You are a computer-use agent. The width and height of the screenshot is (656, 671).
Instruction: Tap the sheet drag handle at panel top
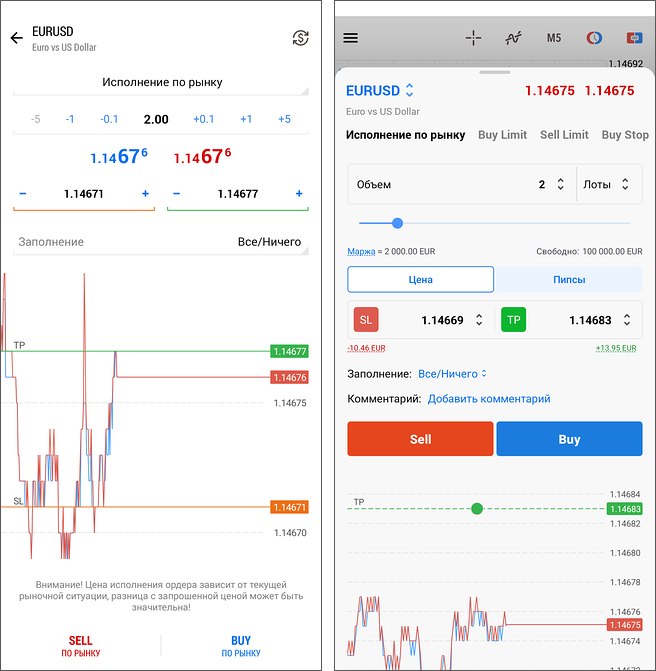pos(495,72)
